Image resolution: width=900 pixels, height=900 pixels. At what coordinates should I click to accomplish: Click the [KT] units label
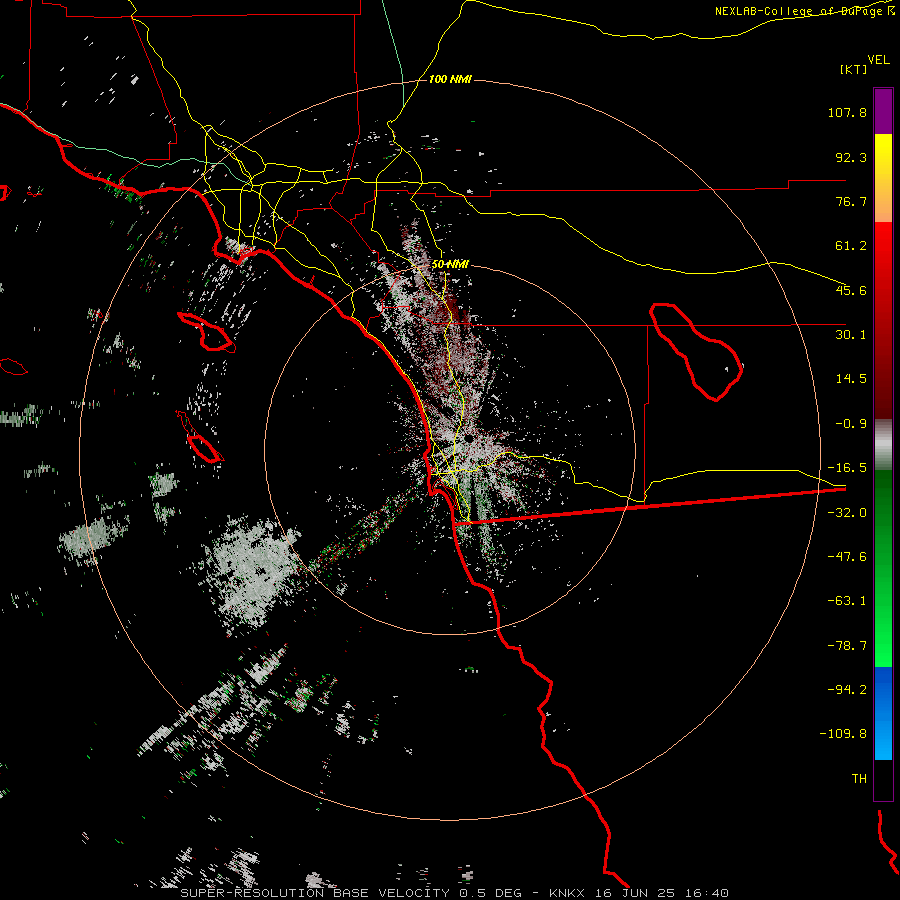tap(854, 69)
